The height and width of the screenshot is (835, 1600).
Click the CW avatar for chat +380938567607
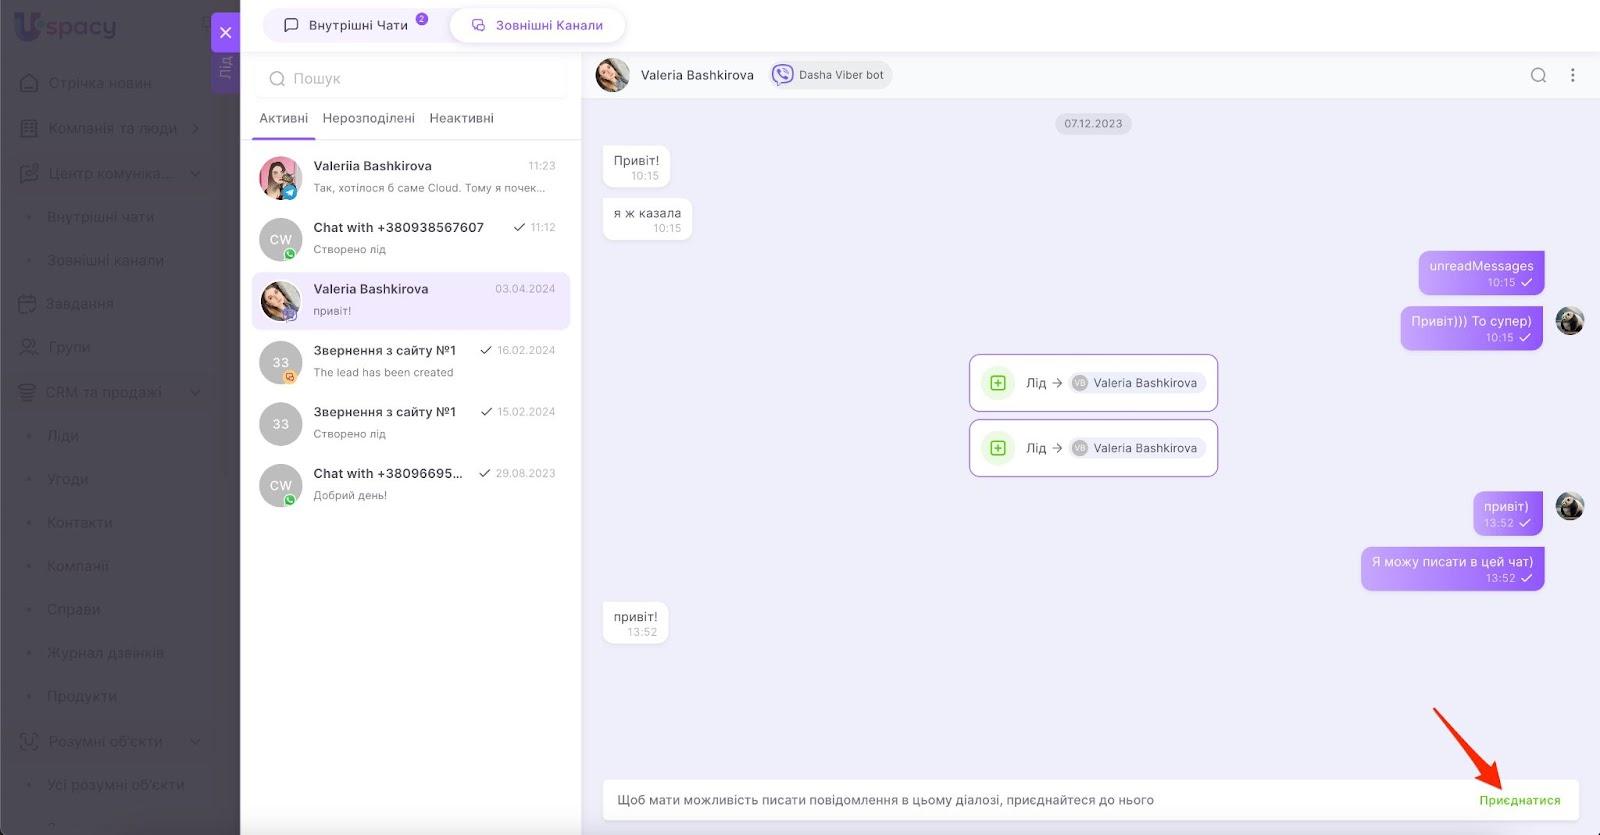tap(281, 239)
